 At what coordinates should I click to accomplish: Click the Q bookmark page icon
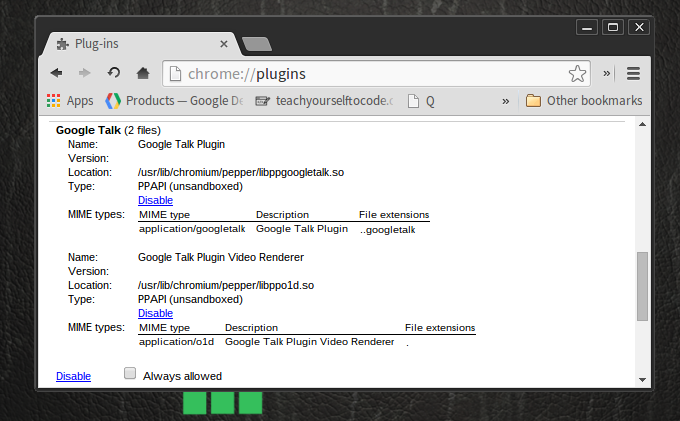point(414,101)
